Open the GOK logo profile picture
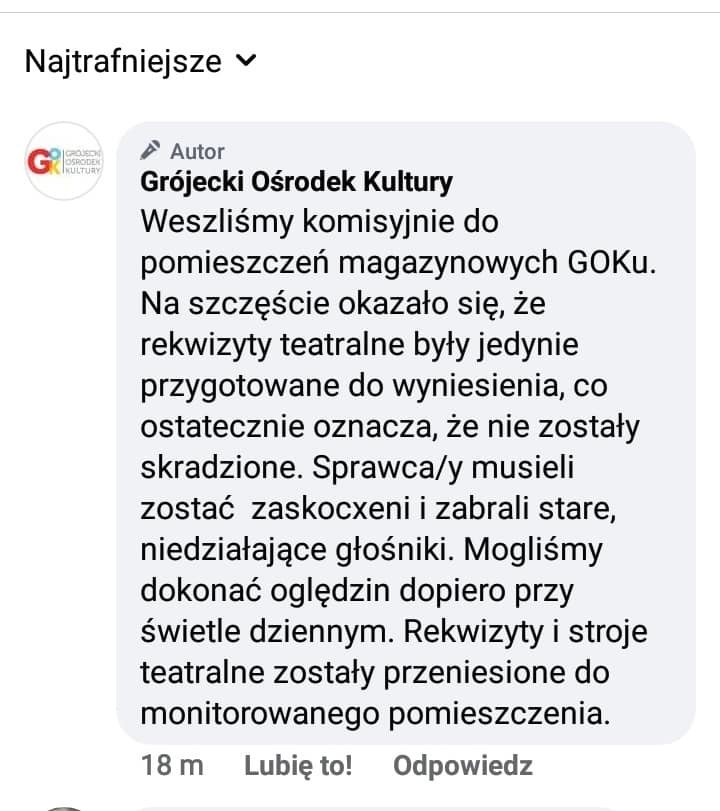 point(64,161)
